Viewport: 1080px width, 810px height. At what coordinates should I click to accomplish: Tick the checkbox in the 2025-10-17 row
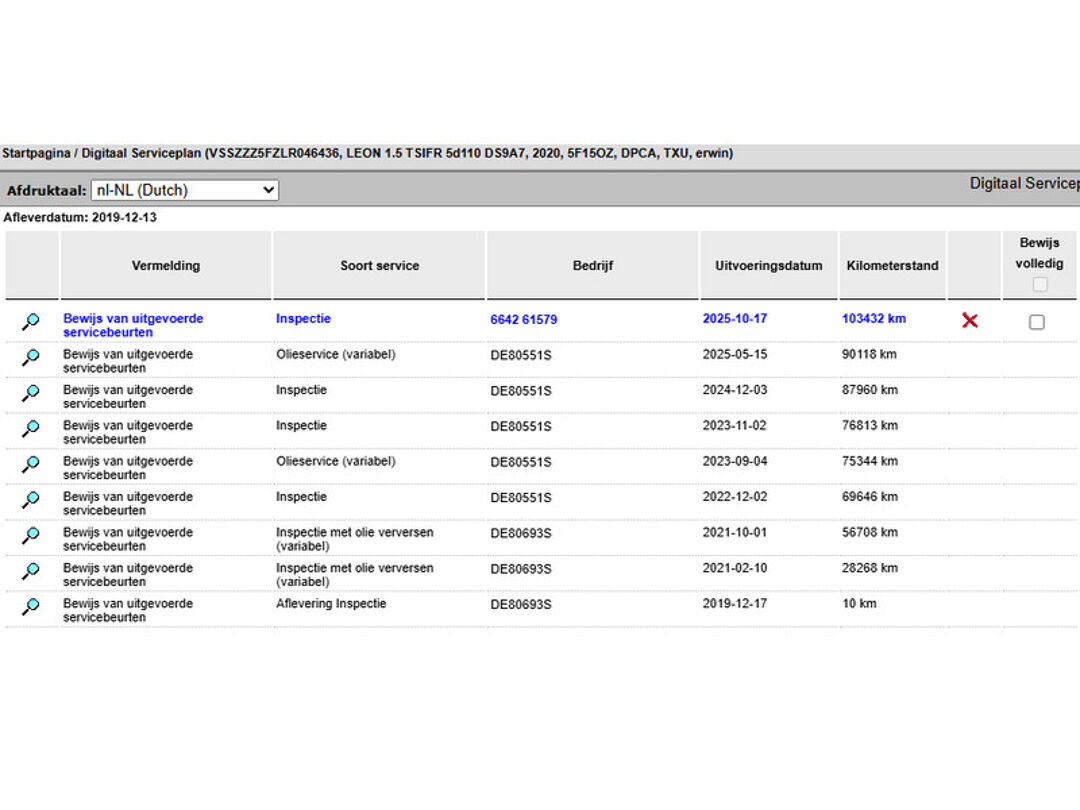pos(1037,322)
